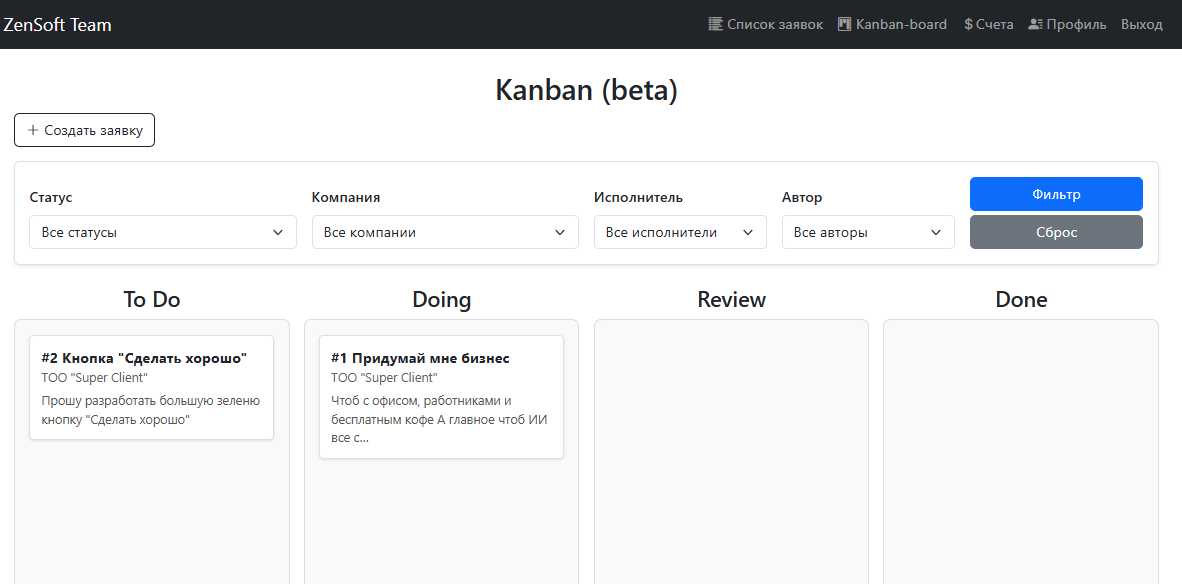Apply filters with the "Фильтр" button
Screen dimensions: 1182x584
pos(1055,193)
